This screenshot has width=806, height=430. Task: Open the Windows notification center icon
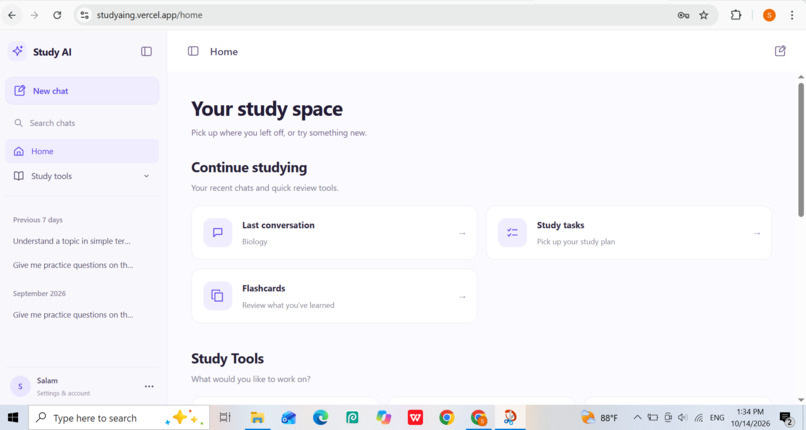coord(786,418)
